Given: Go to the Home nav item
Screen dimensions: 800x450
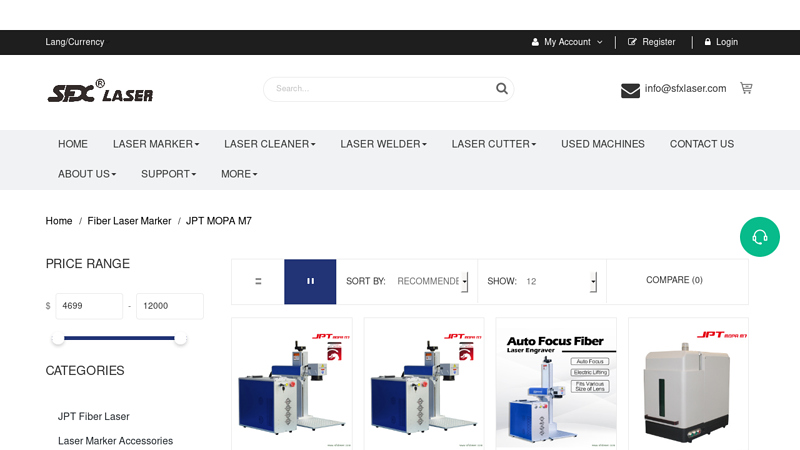Looking at the screenshot, I should tap(73, 144).
